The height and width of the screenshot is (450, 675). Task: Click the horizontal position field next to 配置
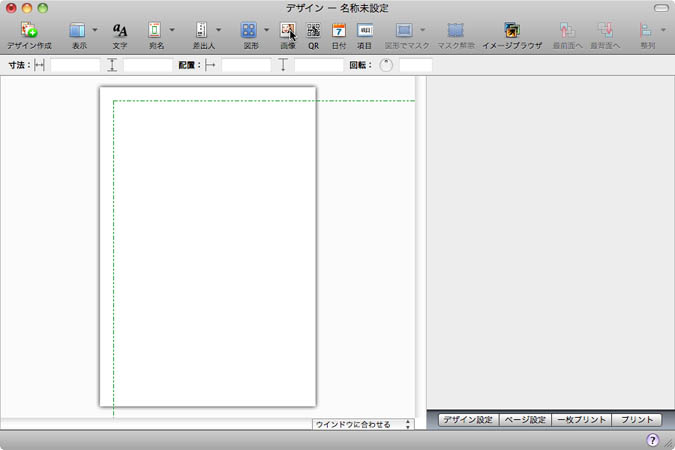pos(246,66)
